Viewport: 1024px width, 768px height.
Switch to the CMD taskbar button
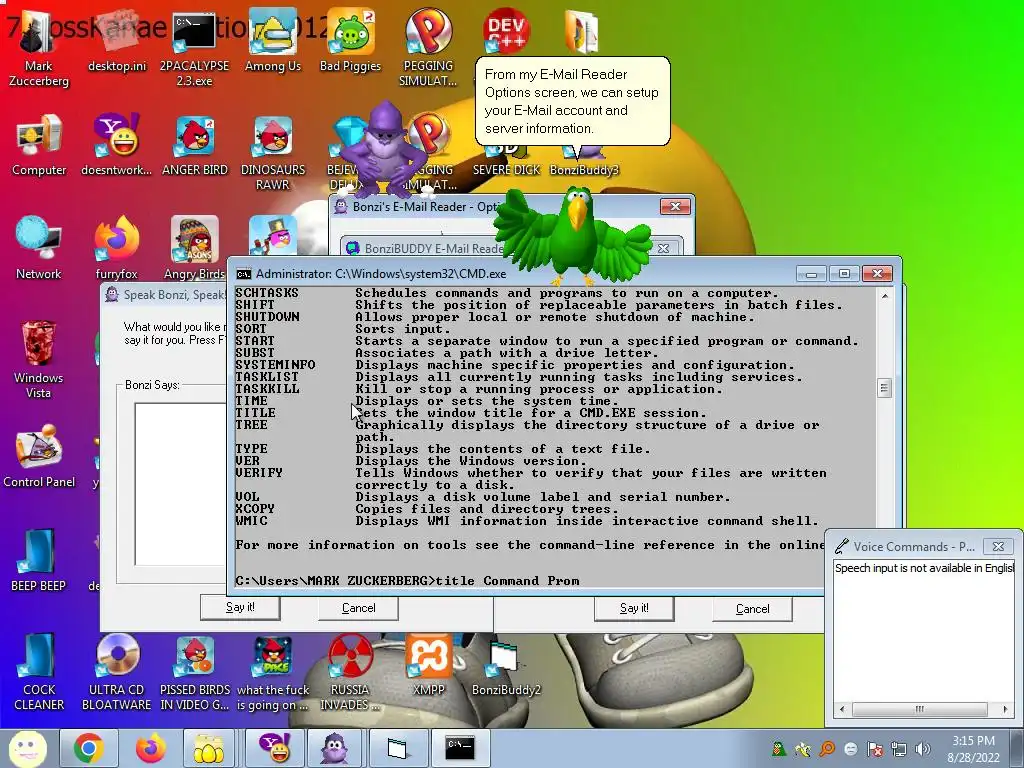pyautogui.click(x=459, y=748)
